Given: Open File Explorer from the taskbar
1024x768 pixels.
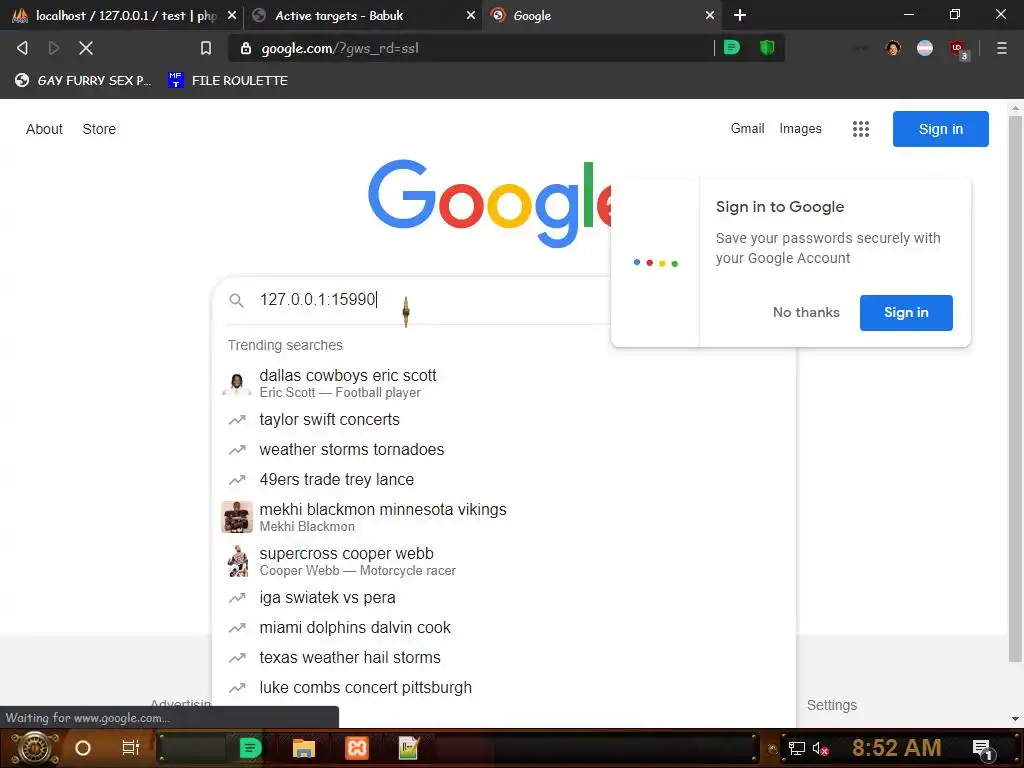Looking at the screenshot, I should coord(304,748).
